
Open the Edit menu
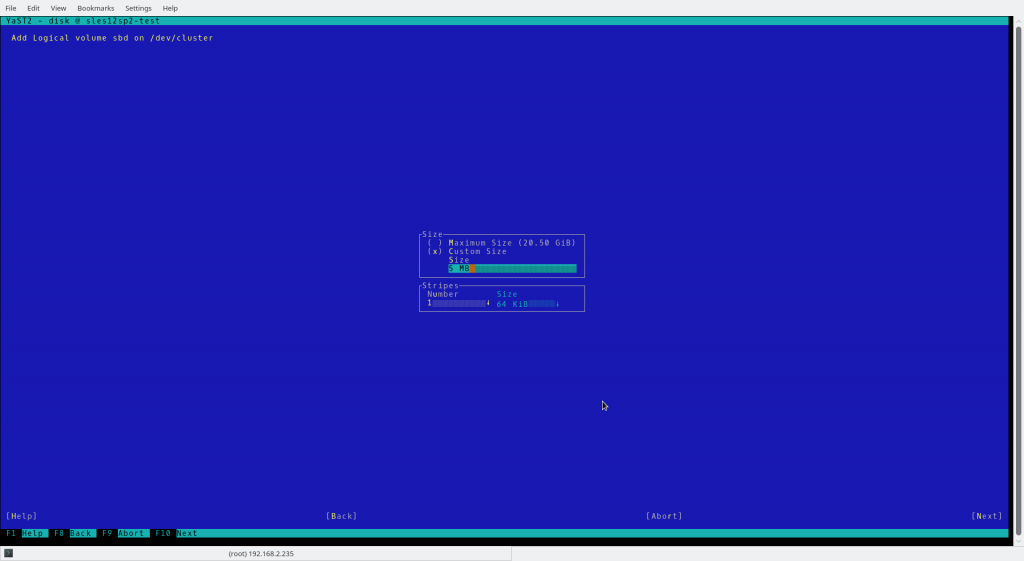[x=33, y=8]
